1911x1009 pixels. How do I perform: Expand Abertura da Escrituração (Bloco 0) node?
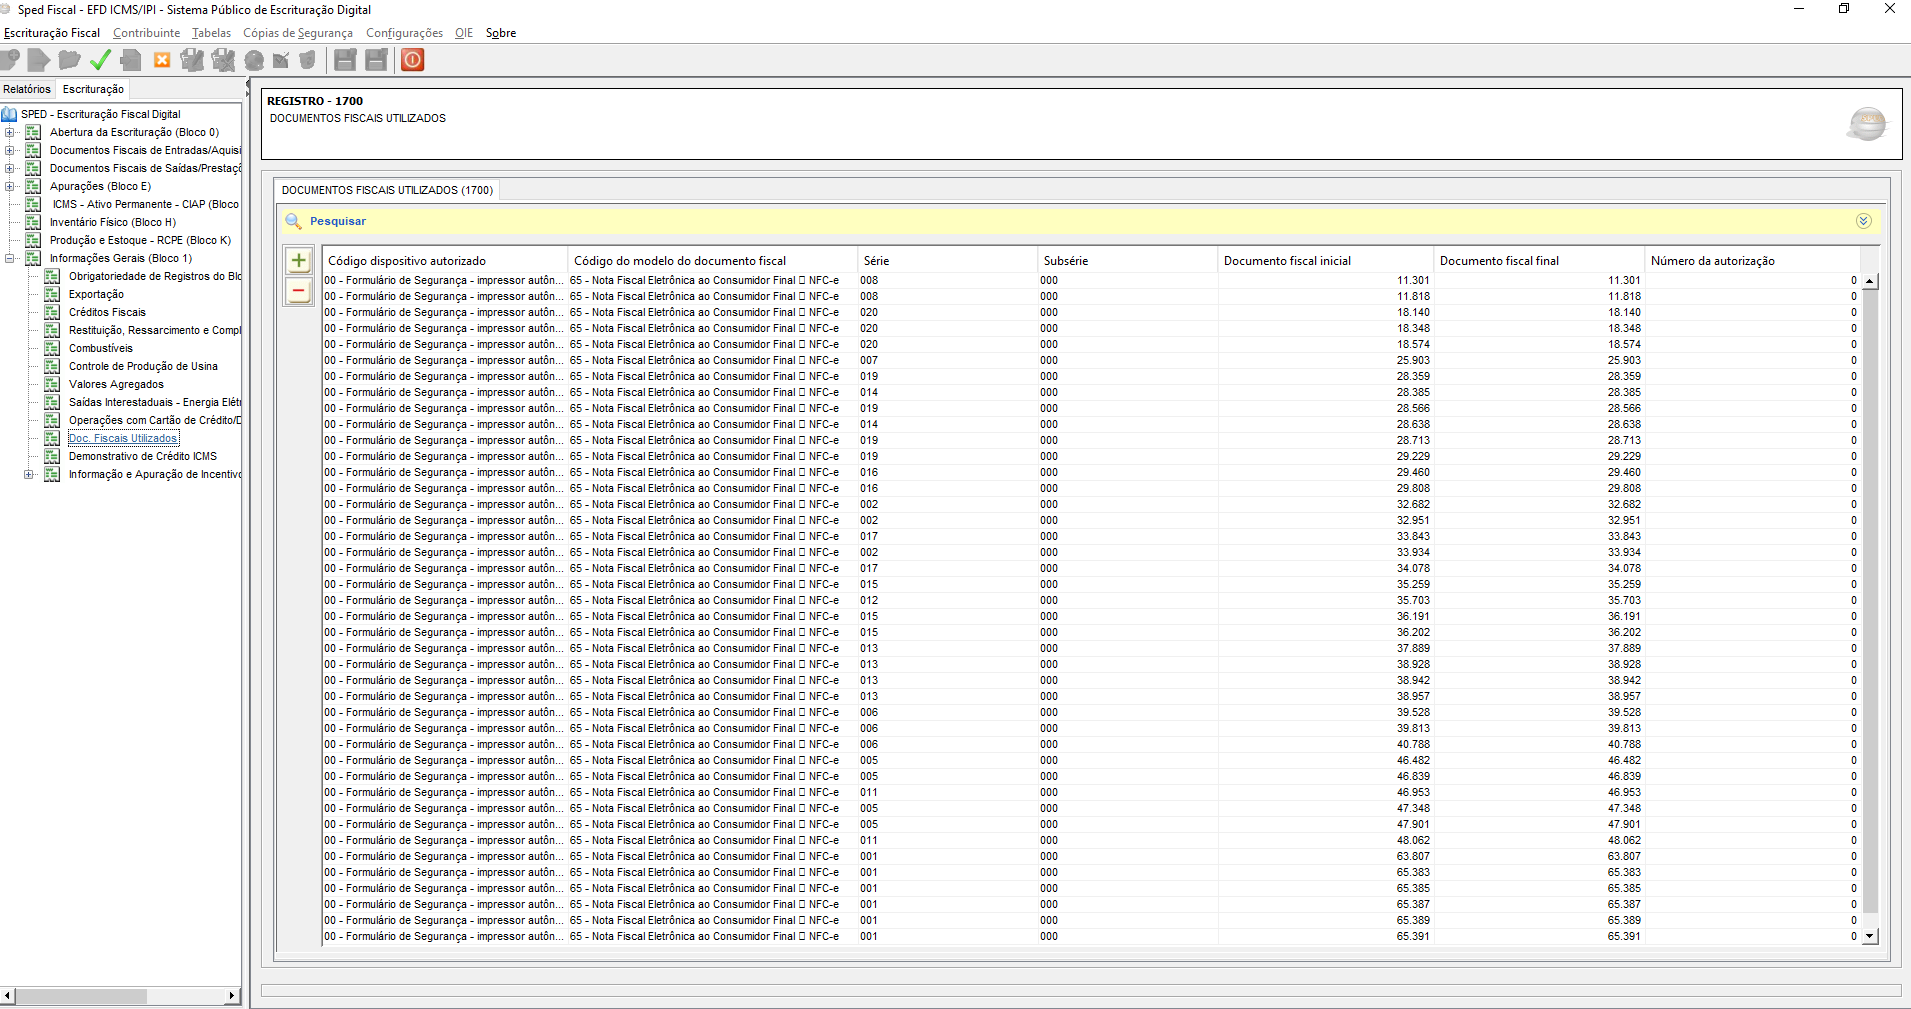(x=10, y=132)
